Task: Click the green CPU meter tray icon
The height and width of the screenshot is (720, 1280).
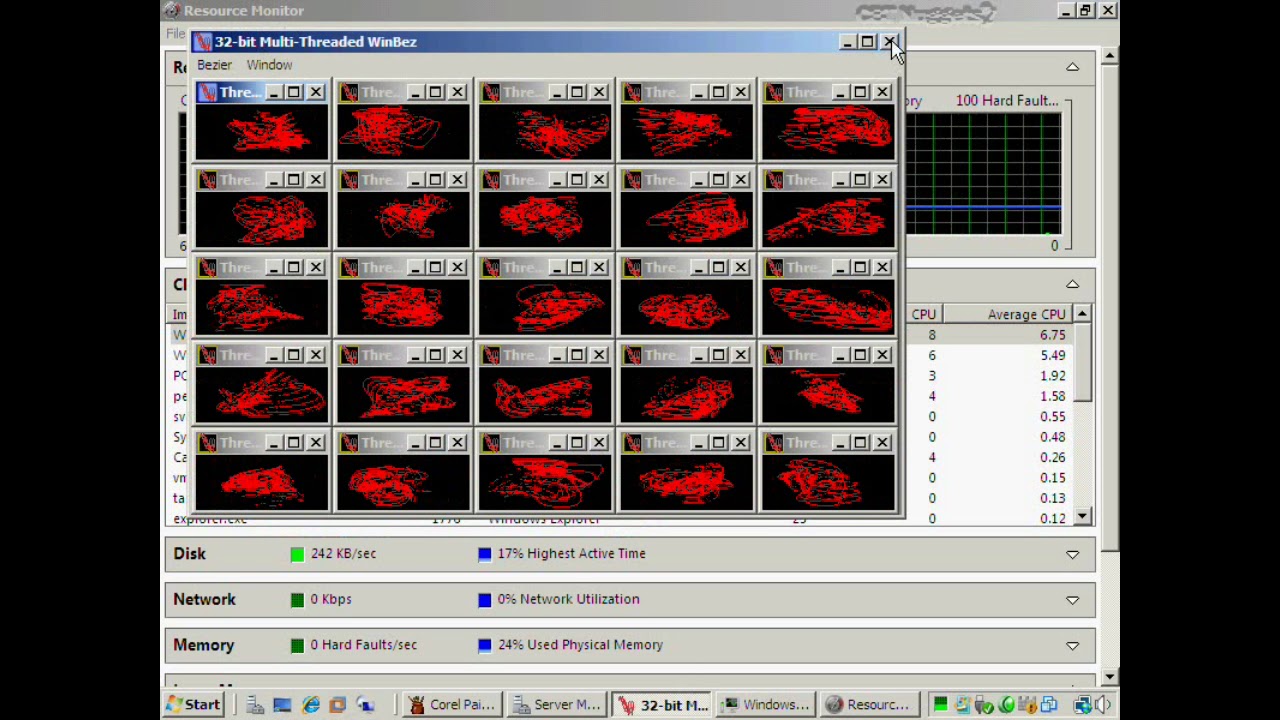Action: click(x=941, y=705)
